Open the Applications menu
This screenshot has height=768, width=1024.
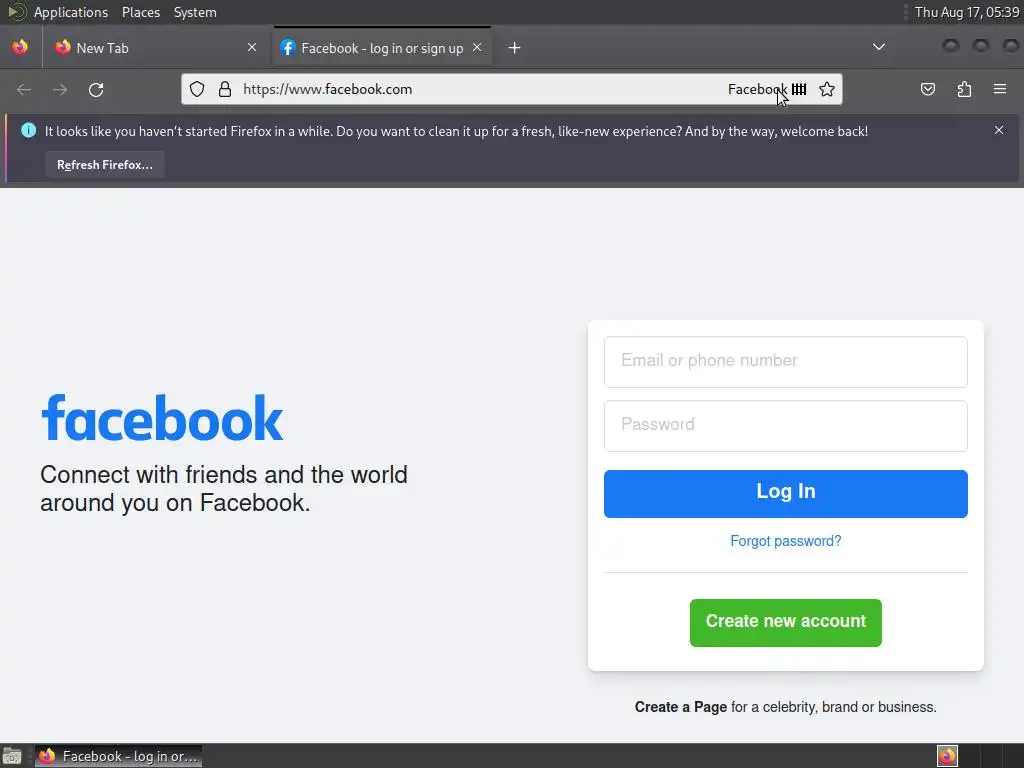pos(71,12)
